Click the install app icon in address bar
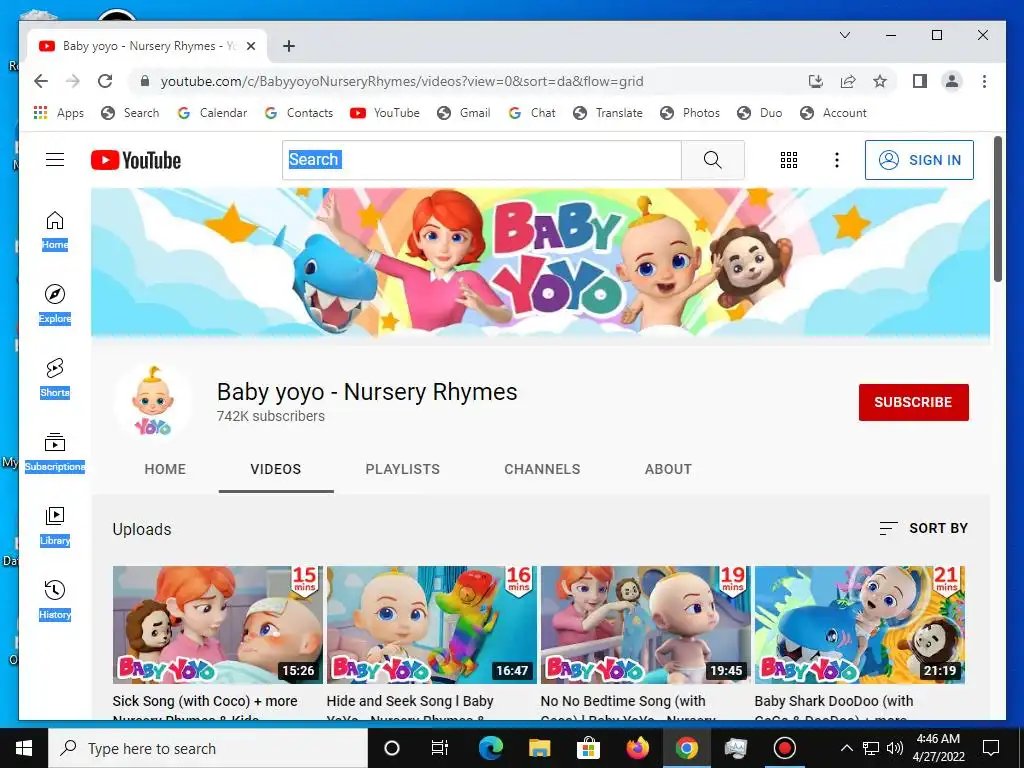Image resolution: width=1024 pixels, height=768 pixels. (816, 81)
